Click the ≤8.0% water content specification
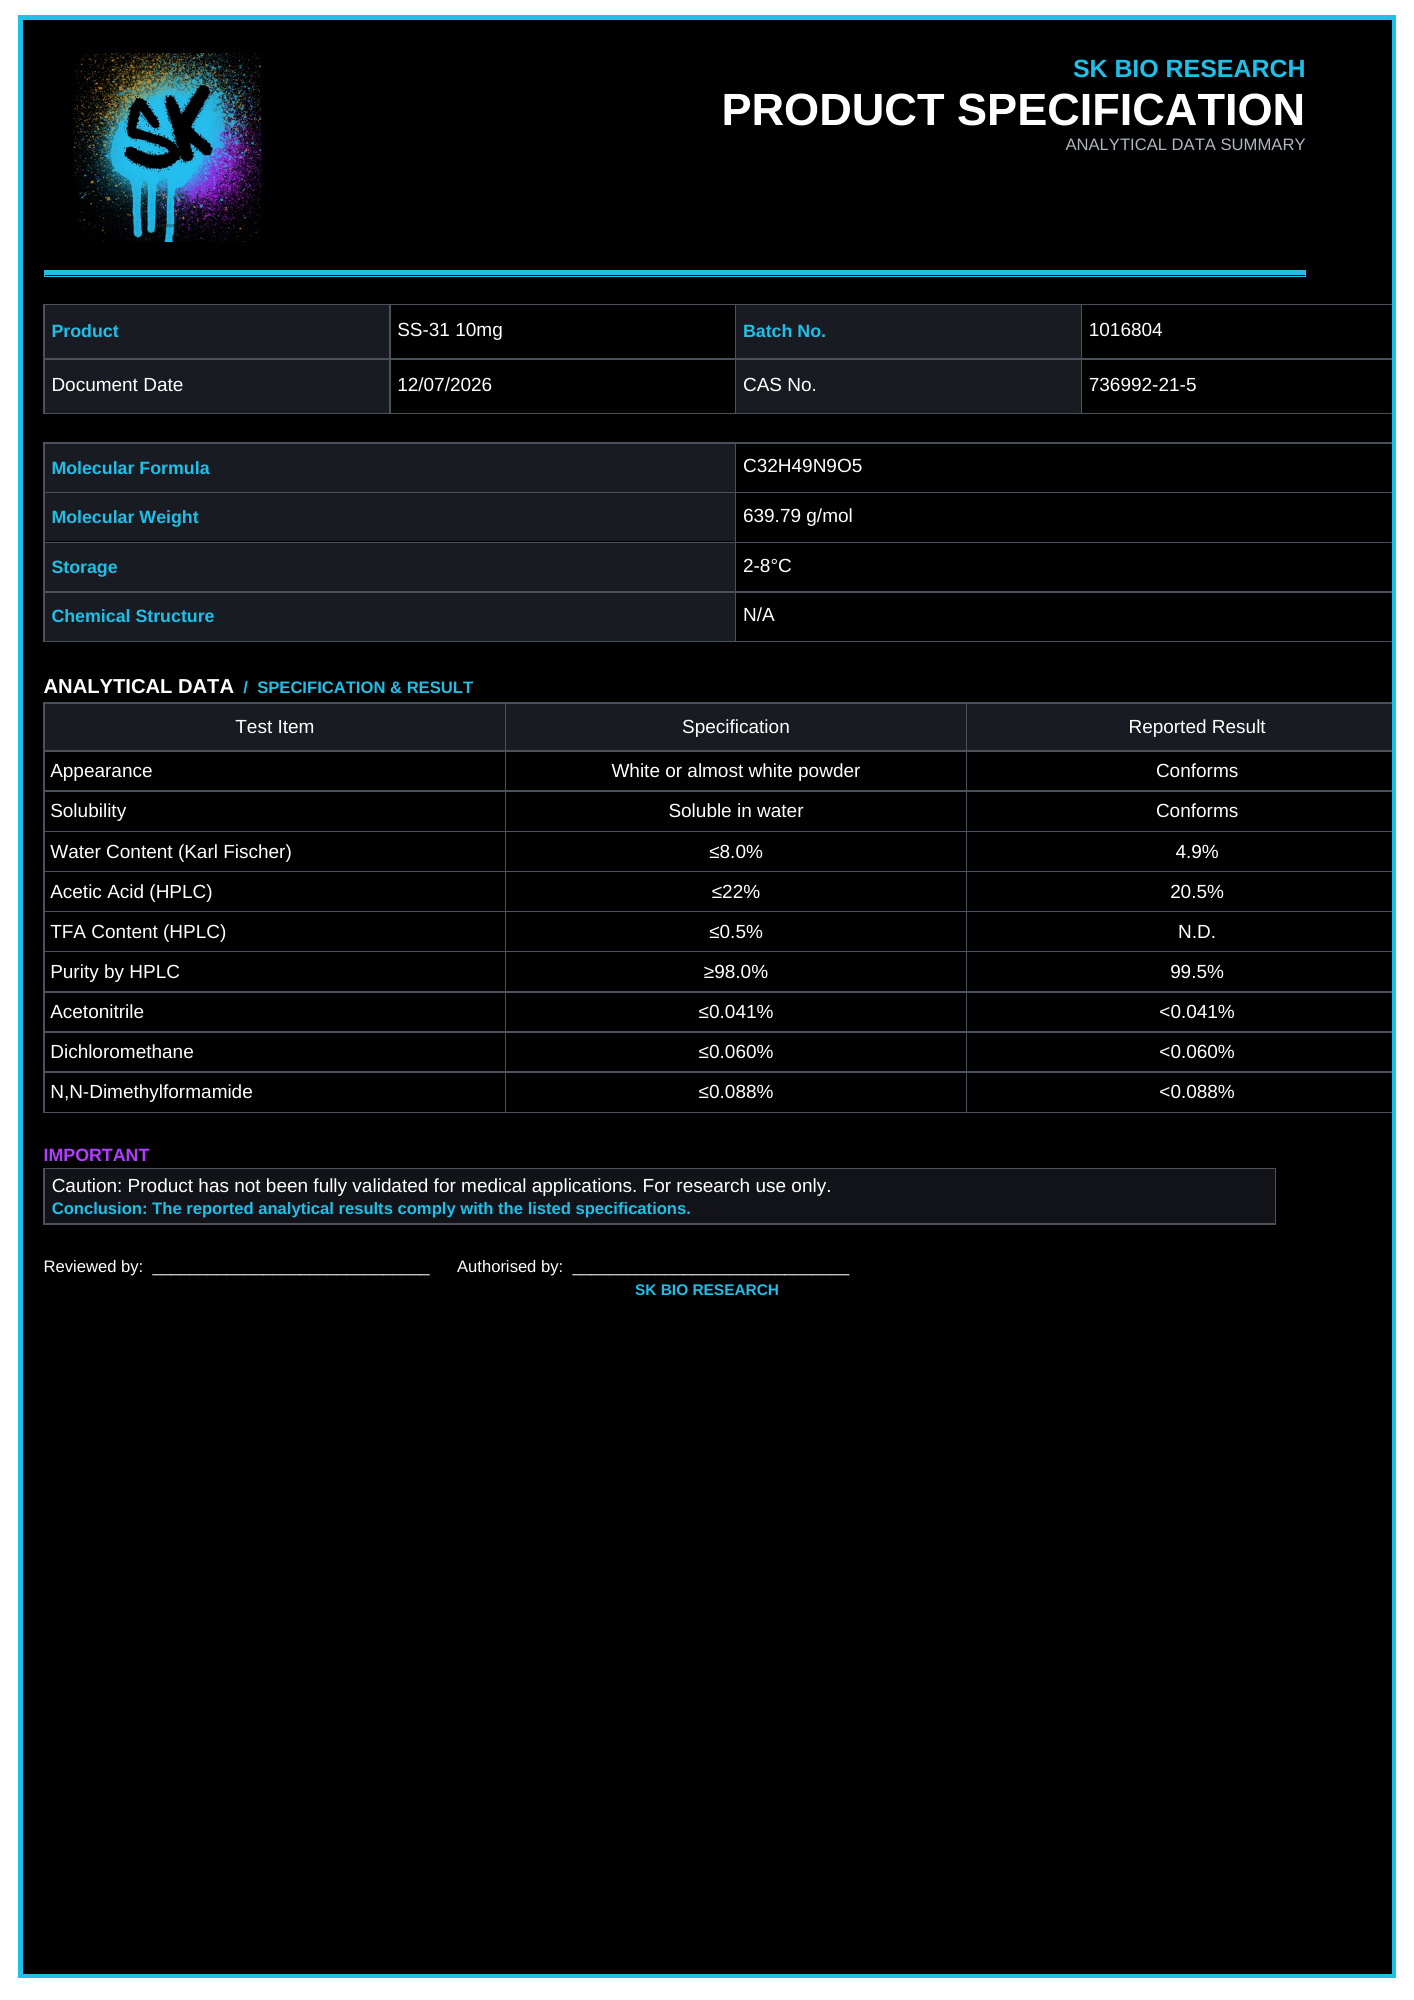Image resolution: width=1414 pixels, height=2000 pixels. point(736,852)
